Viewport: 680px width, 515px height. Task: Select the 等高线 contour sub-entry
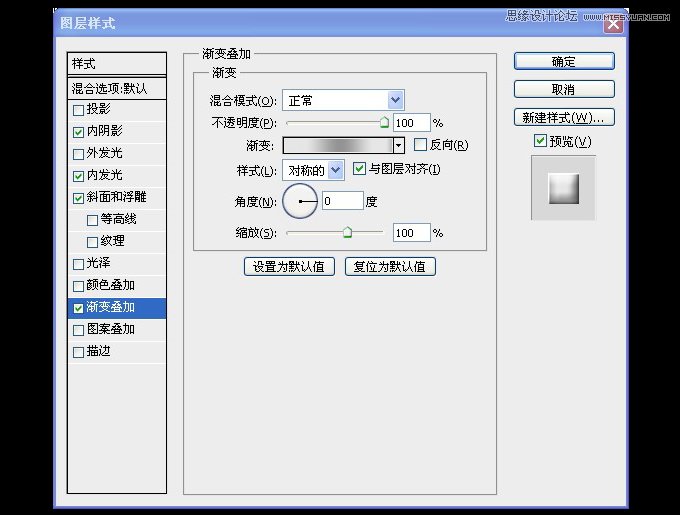pos(117,220)
